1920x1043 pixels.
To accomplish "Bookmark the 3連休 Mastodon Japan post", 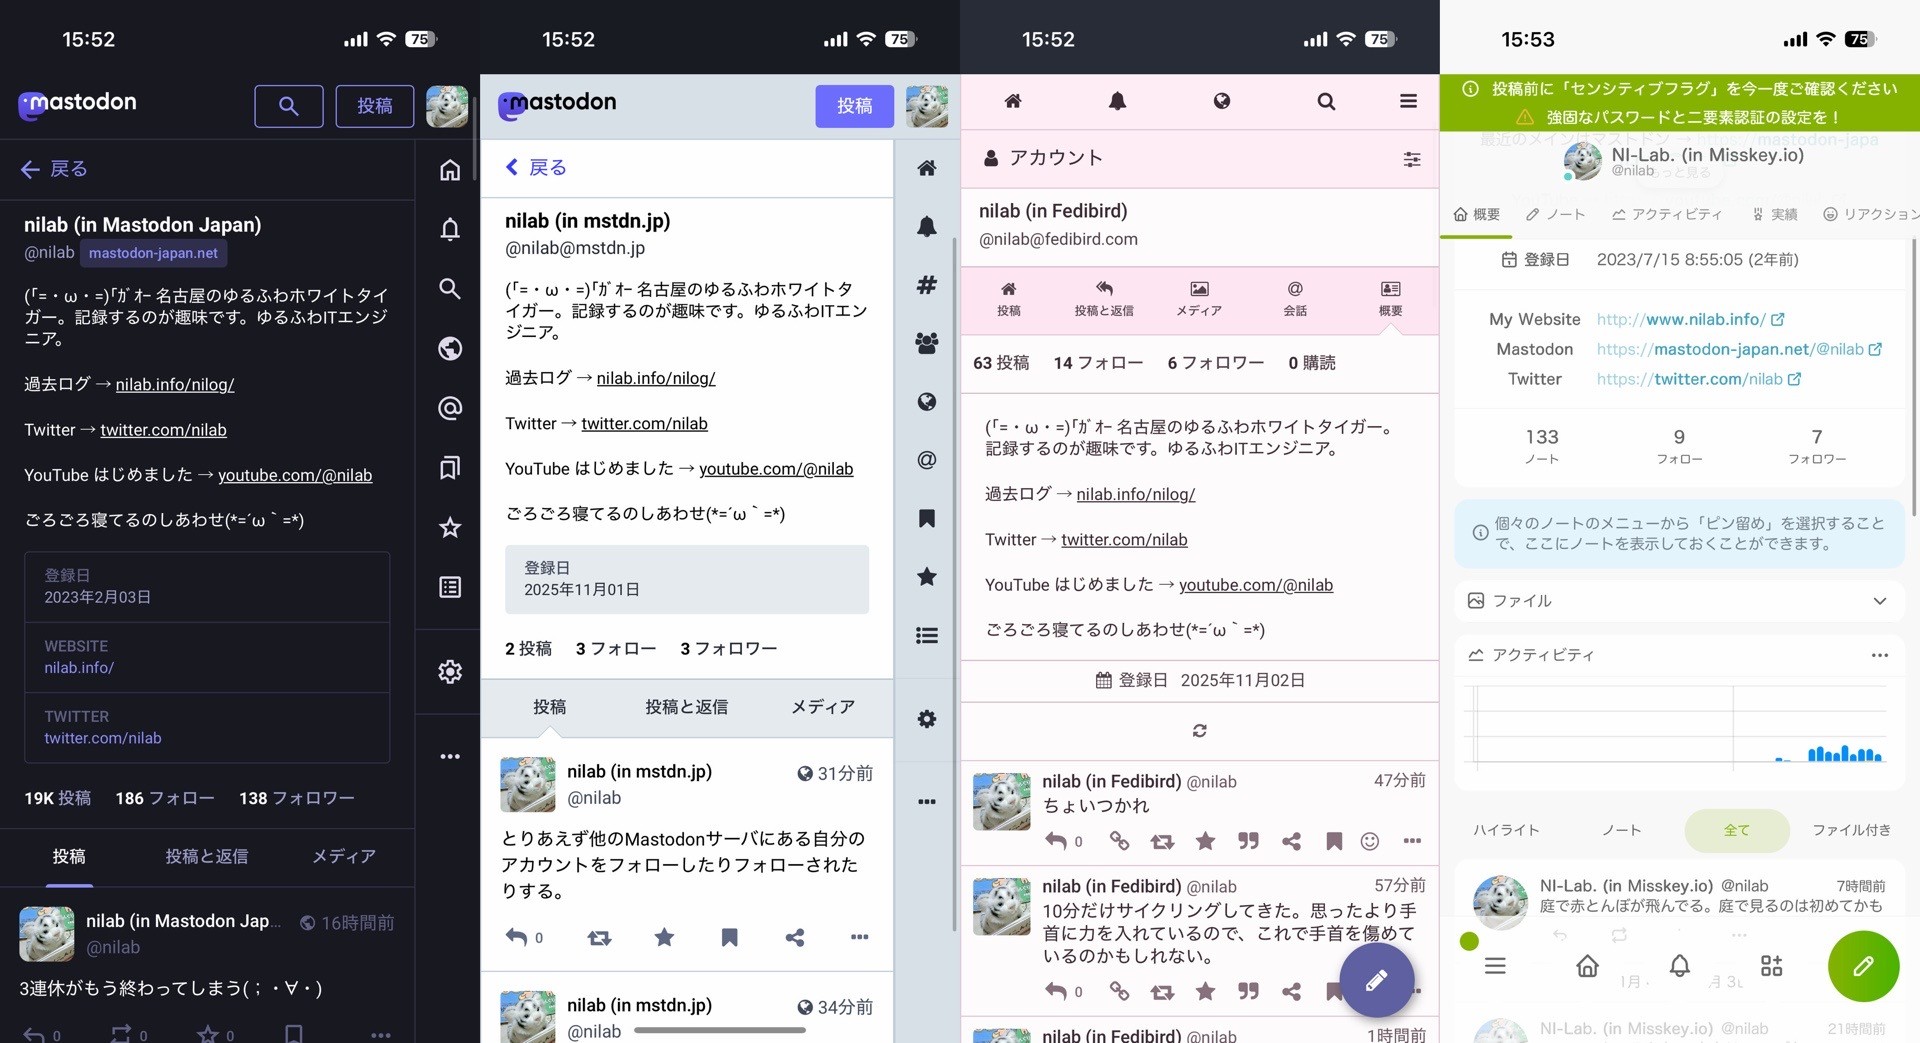I will (292, 1034).
